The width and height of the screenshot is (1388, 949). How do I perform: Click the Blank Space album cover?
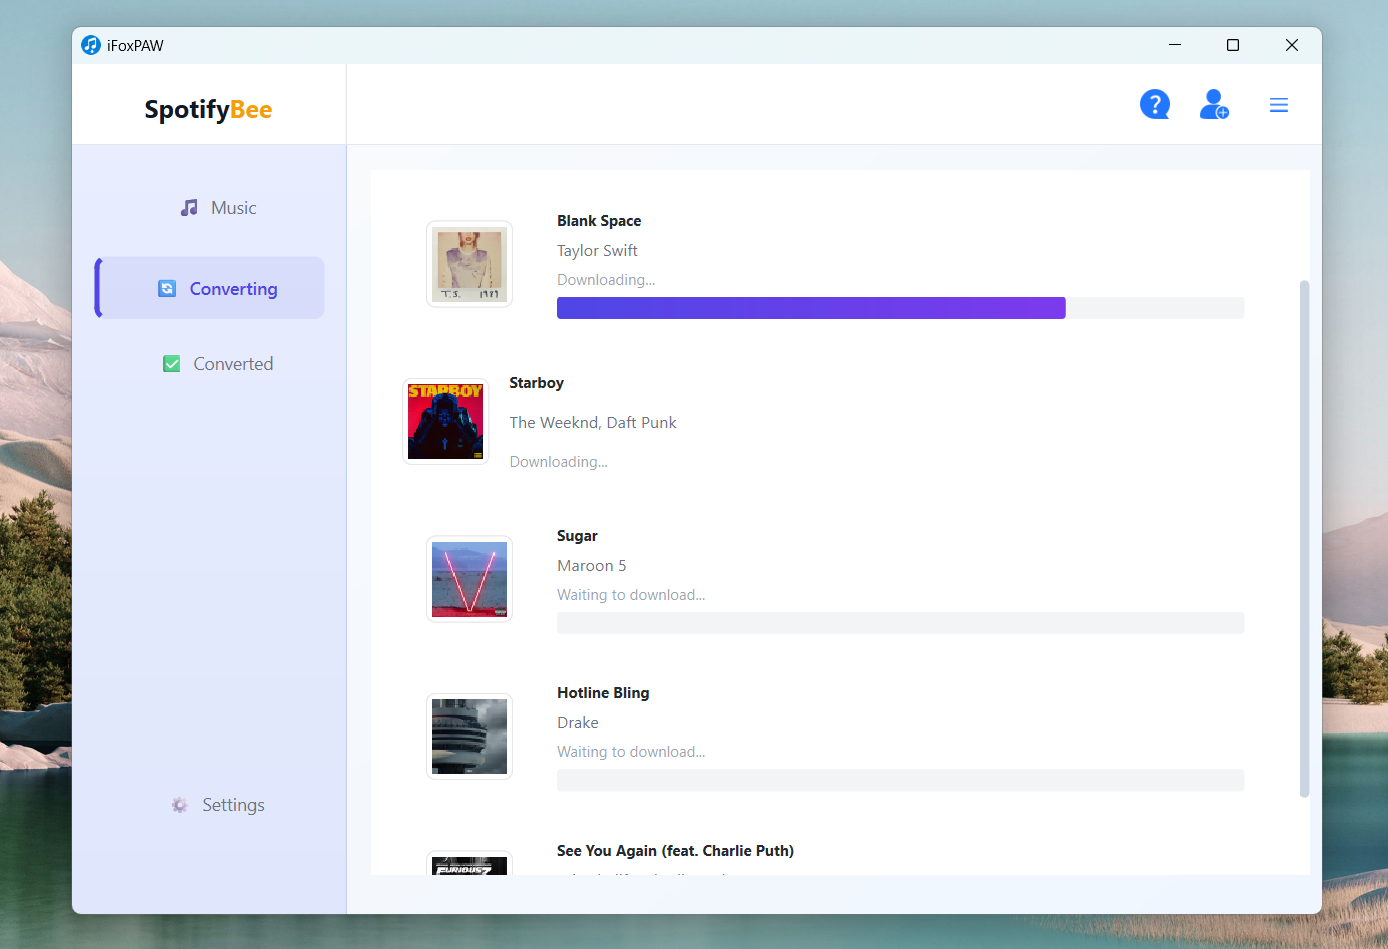point(469,264)
